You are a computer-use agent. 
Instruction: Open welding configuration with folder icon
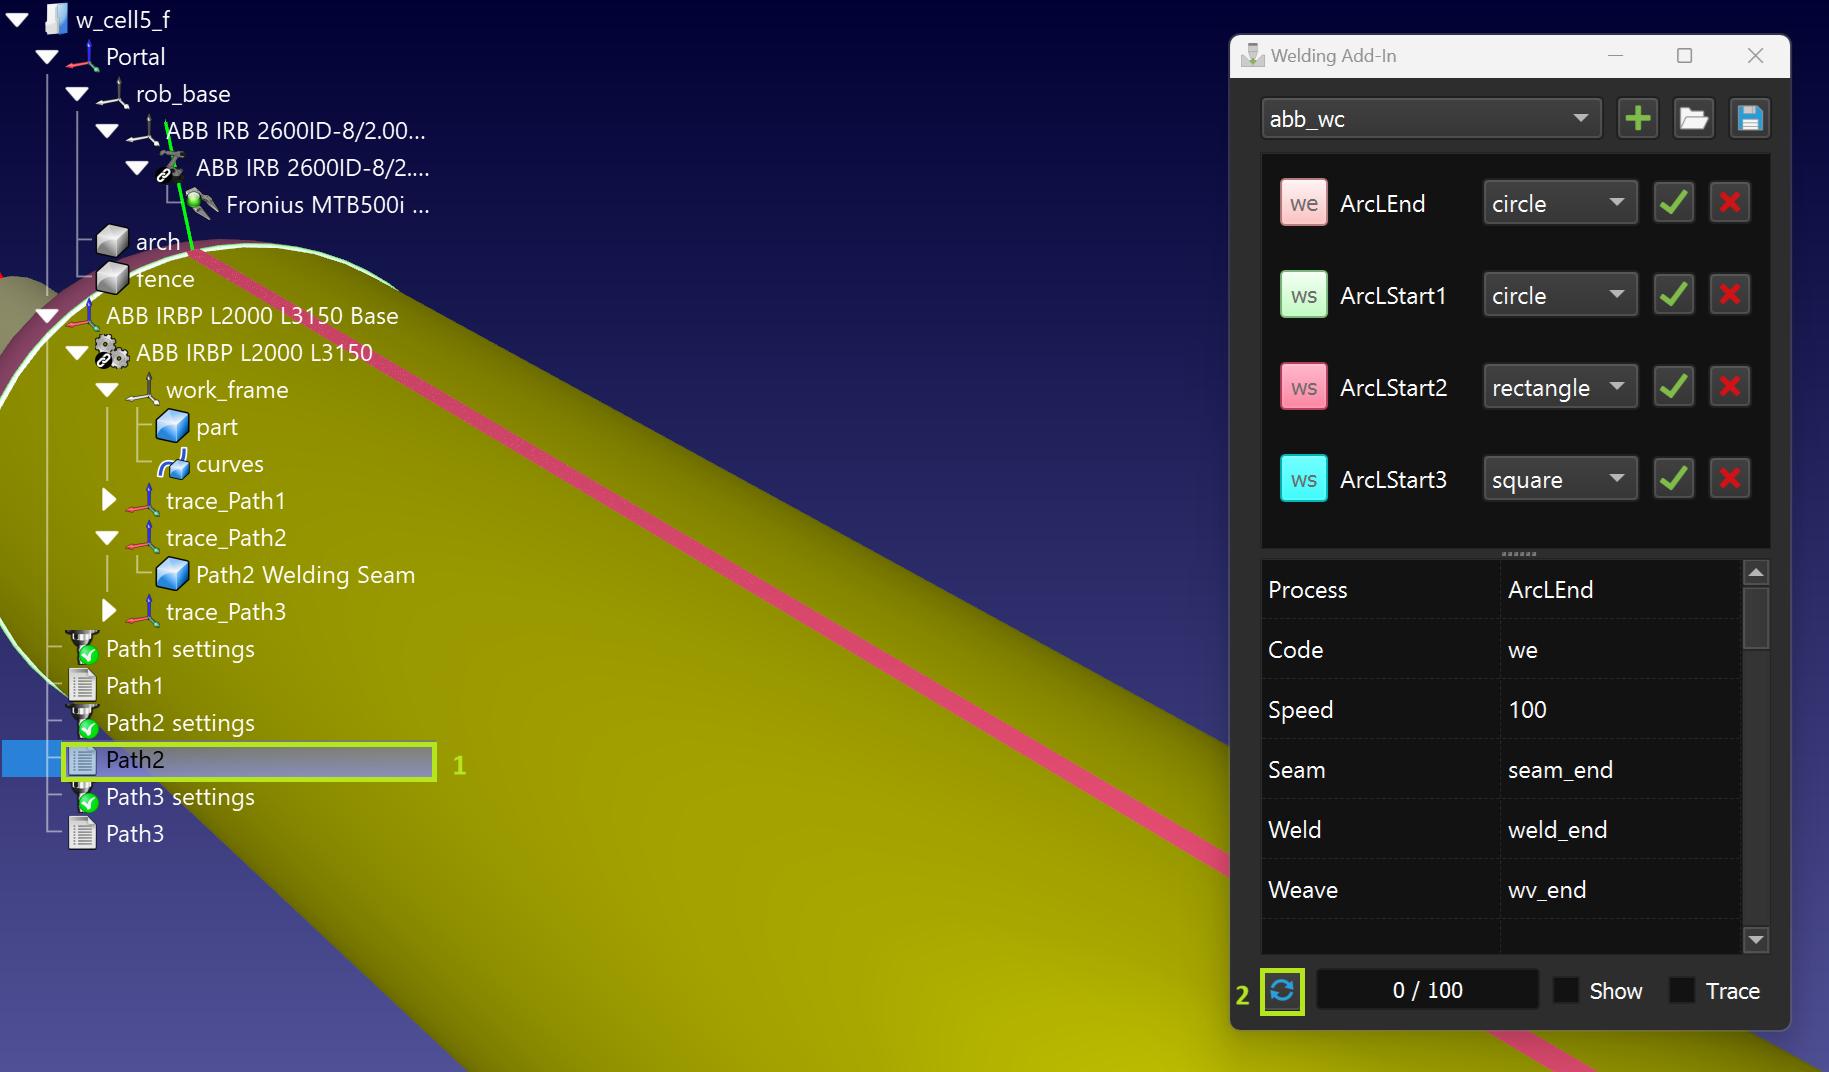pos(1693,119)
